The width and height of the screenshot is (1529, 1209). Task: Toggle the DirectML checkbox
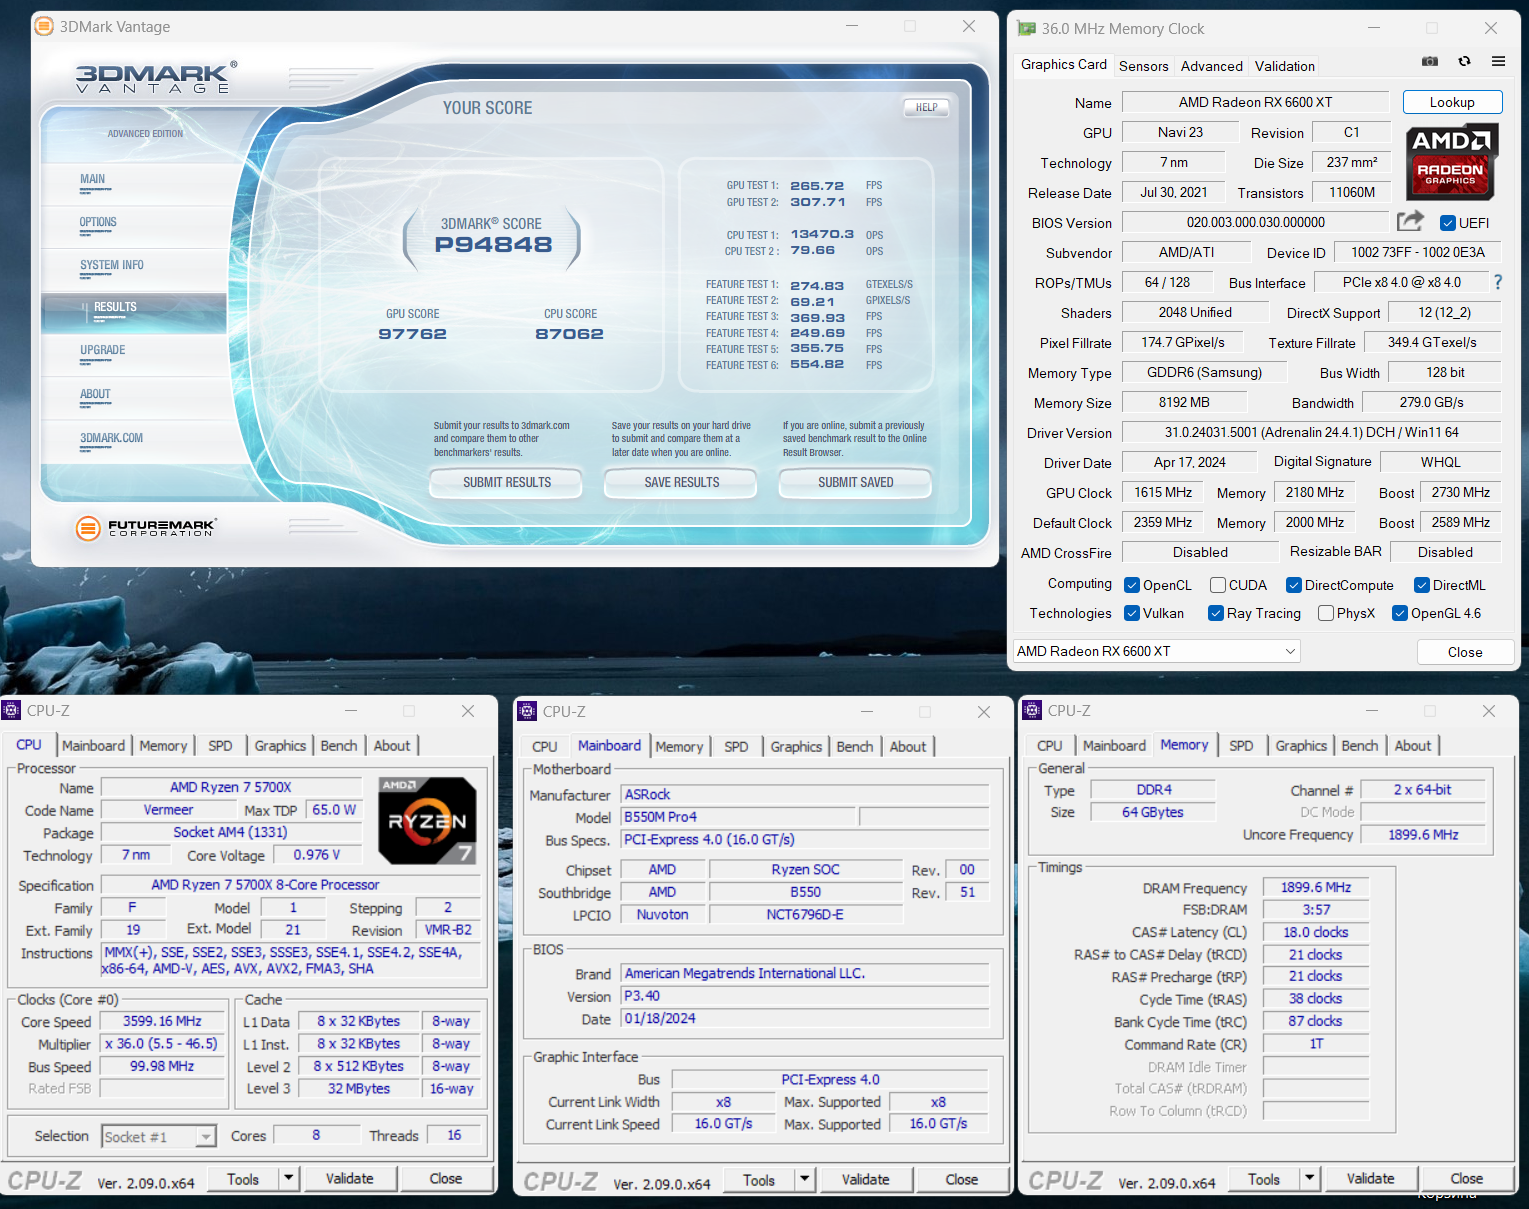pos(1421,585)
